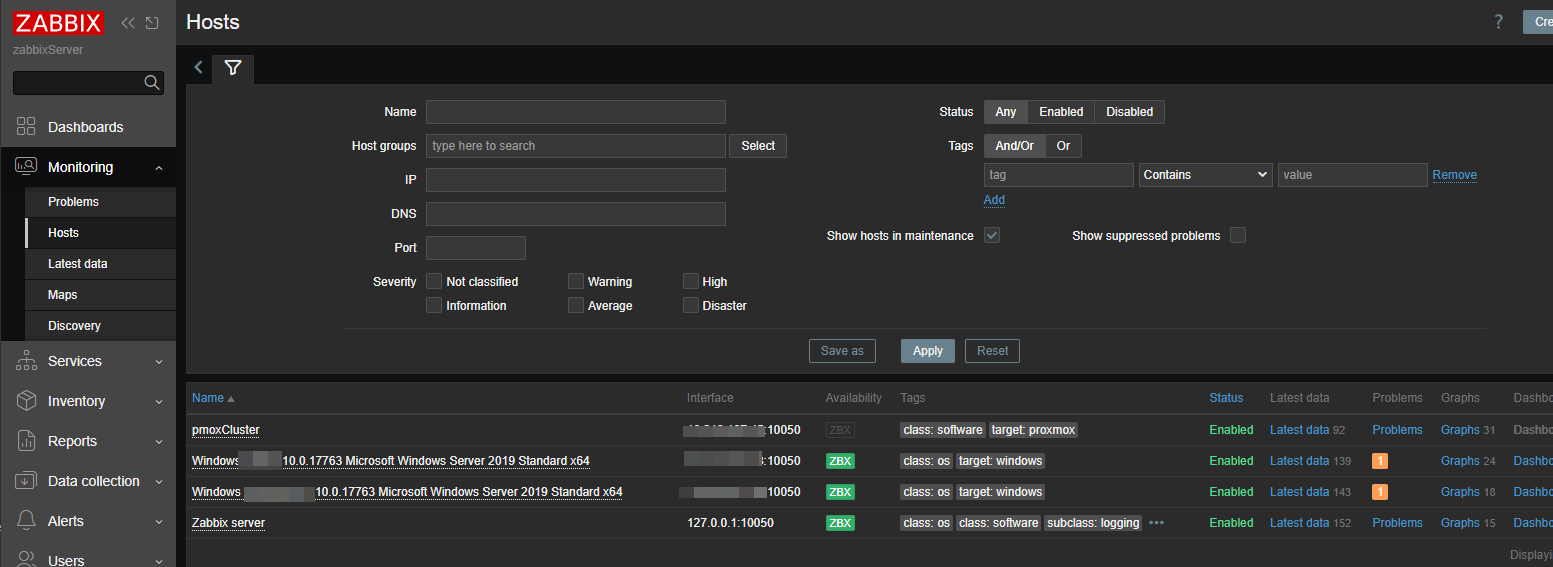
Task: Show more tags for Zabbix server
Action: [x=1157, y=523]
